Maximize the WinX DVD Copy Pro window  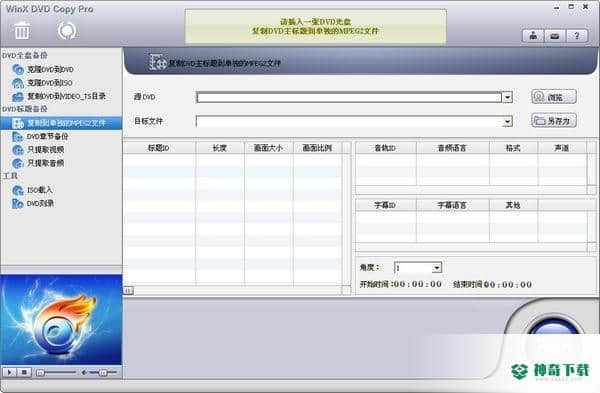[571, 7]
